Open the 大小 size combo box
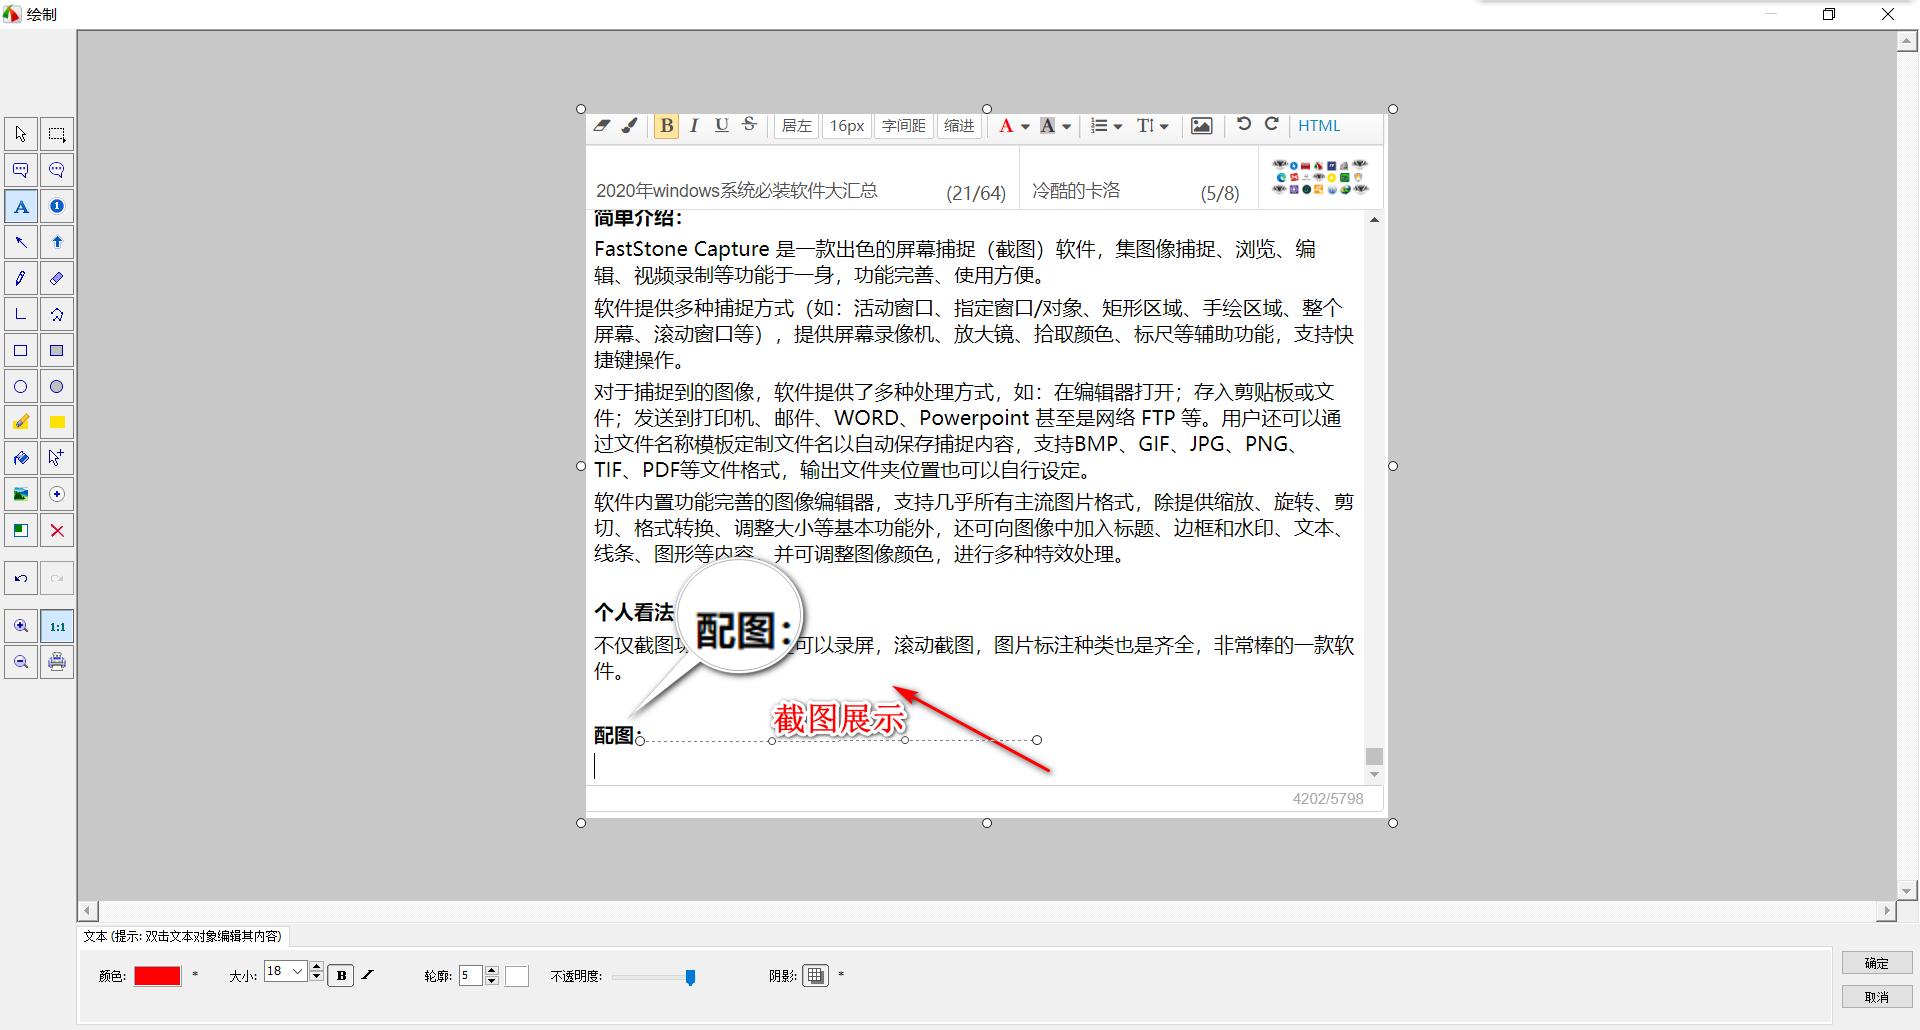 (x=285, y=971)
